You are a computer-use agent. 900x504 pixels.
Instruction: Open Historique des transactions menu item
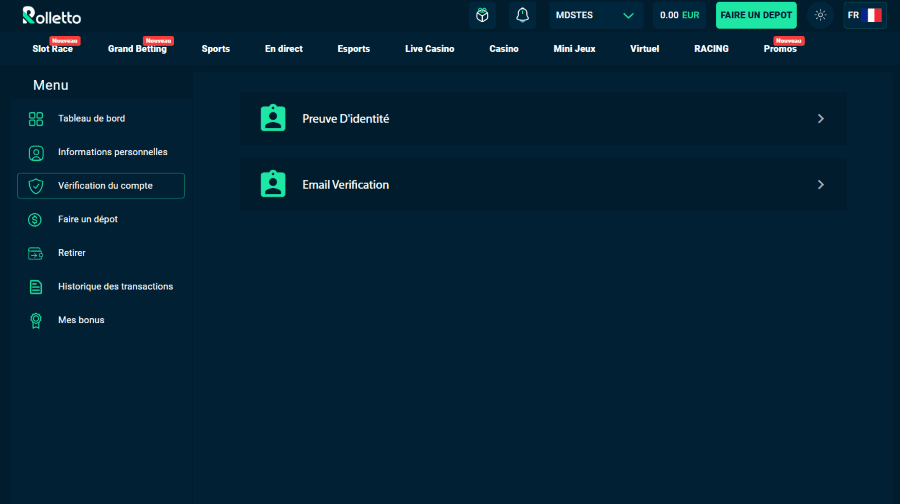pyautogui.click(x=115, y=287)
